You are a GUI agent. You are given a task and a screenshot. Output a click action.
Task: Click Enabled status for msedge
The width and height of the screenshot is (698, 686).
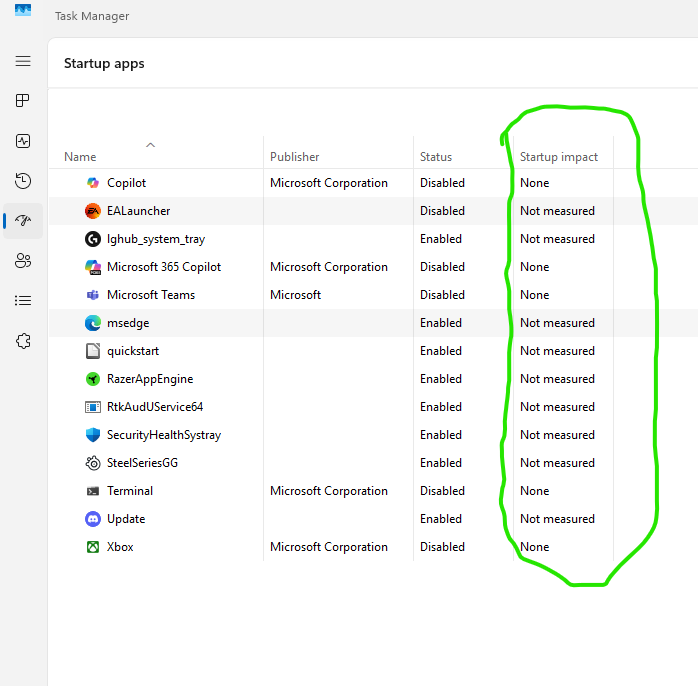441,323
